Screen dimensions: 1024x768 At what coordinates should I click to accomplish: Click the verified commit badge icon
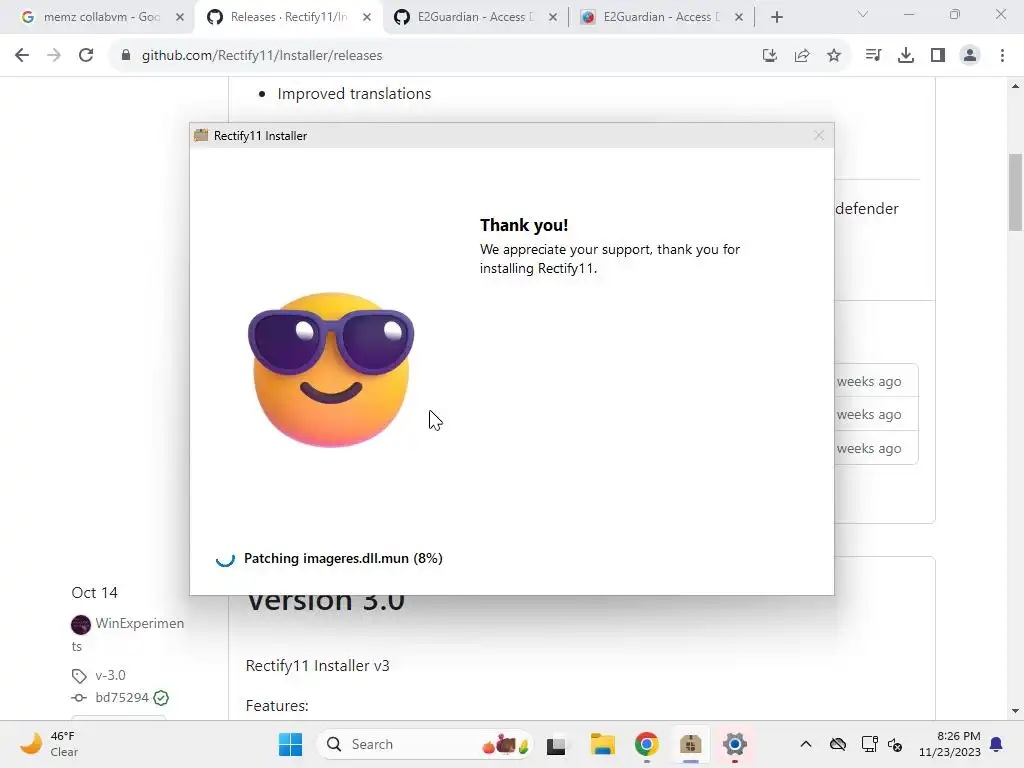(x=161, y=698)
